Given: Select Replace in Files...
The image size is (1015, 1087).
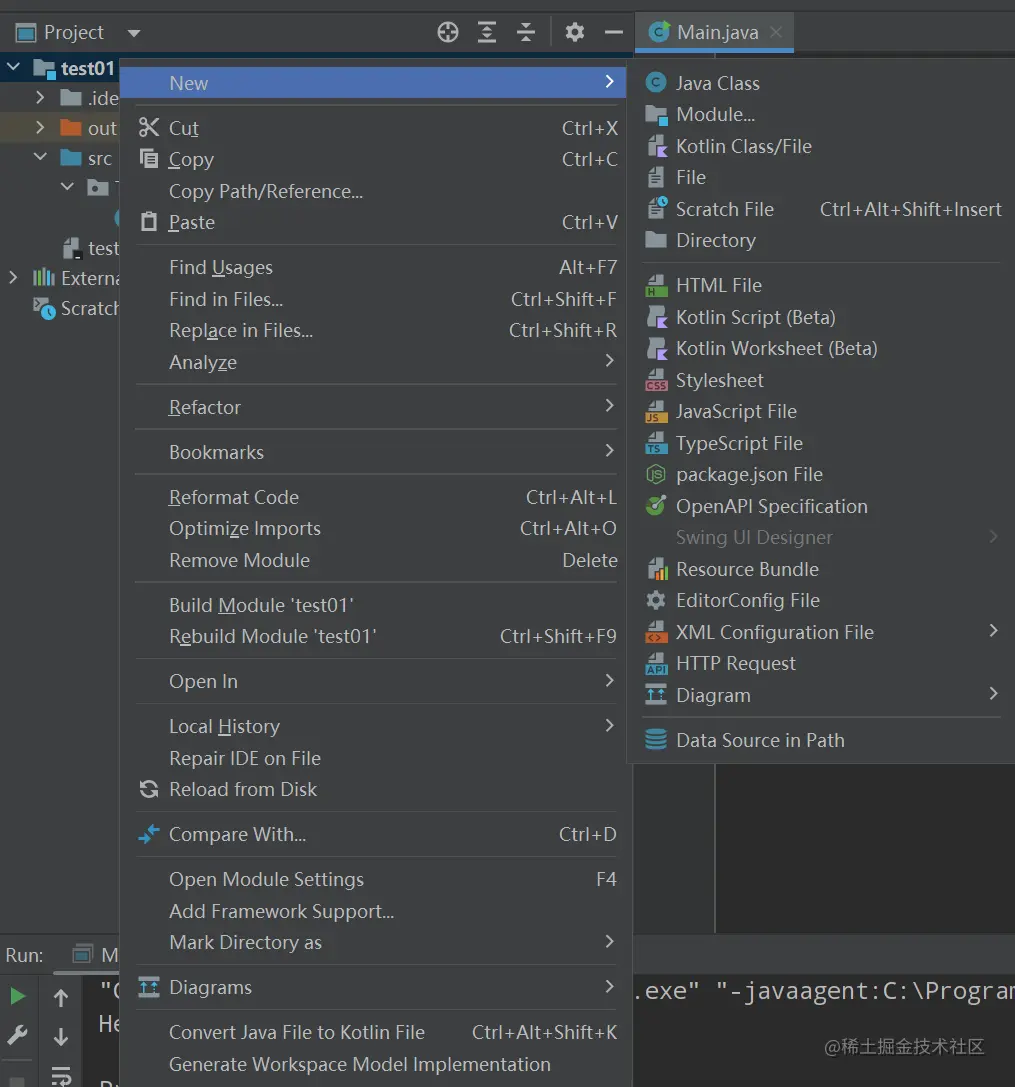Looking at the screenshot, I should pyautogui.click(x=375, y=331).
